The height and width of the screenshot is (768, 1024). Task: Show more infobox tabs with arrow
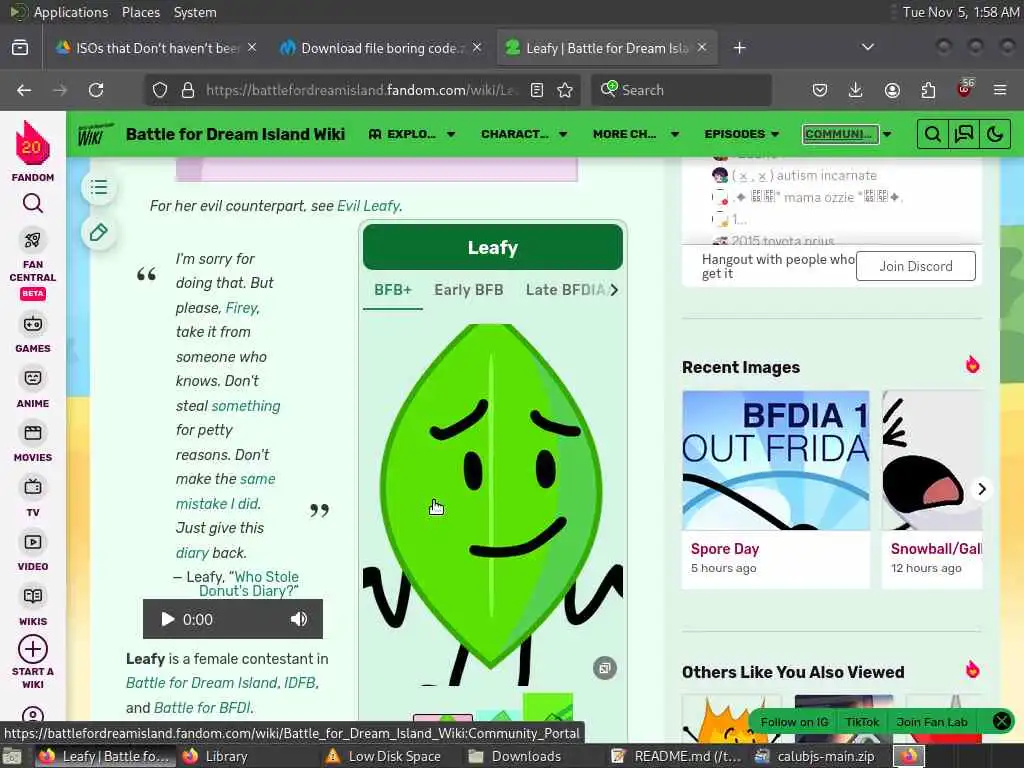tap(614, 290)
